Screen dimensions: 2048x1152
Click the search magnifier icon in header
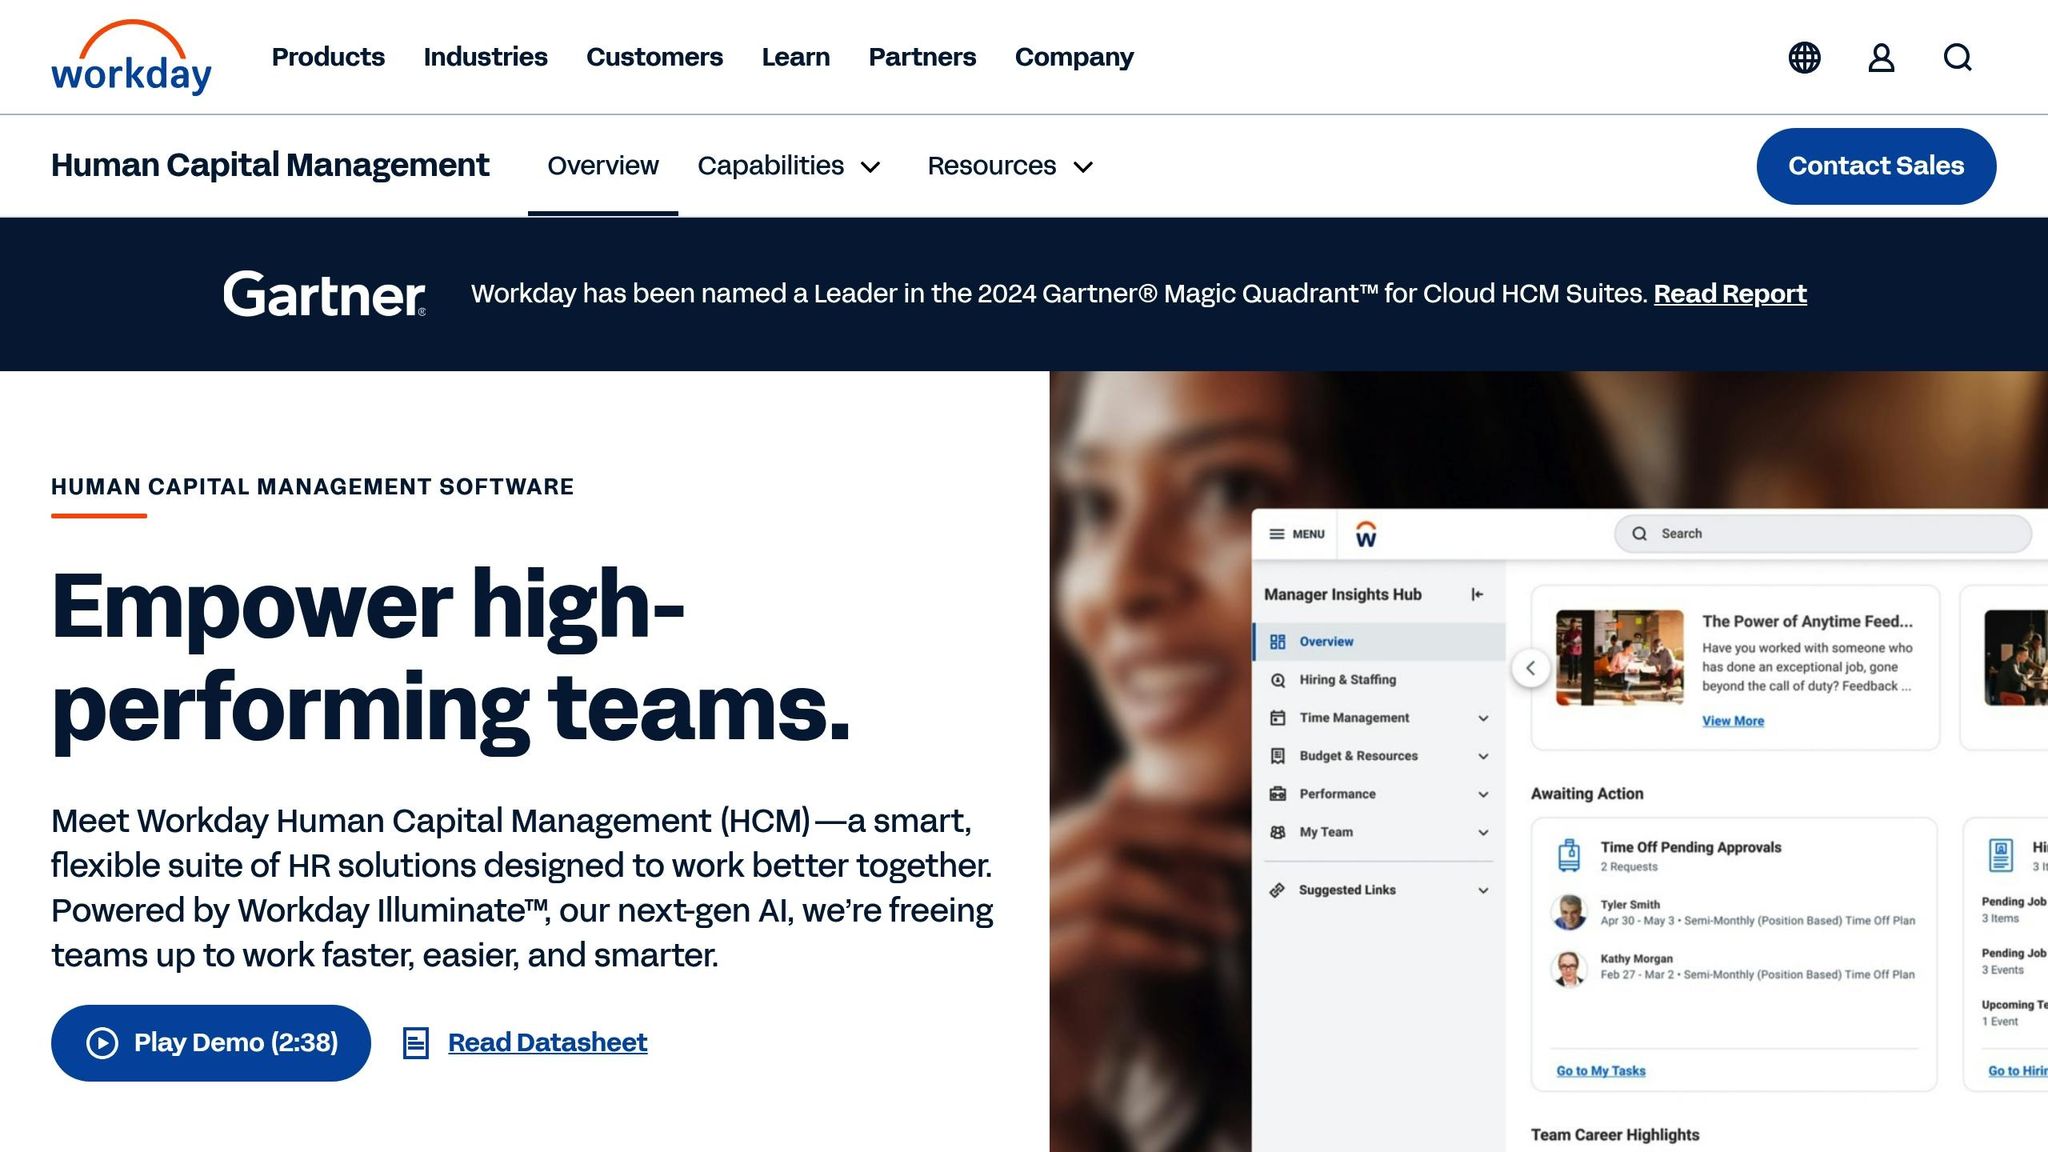[1958, 58]
